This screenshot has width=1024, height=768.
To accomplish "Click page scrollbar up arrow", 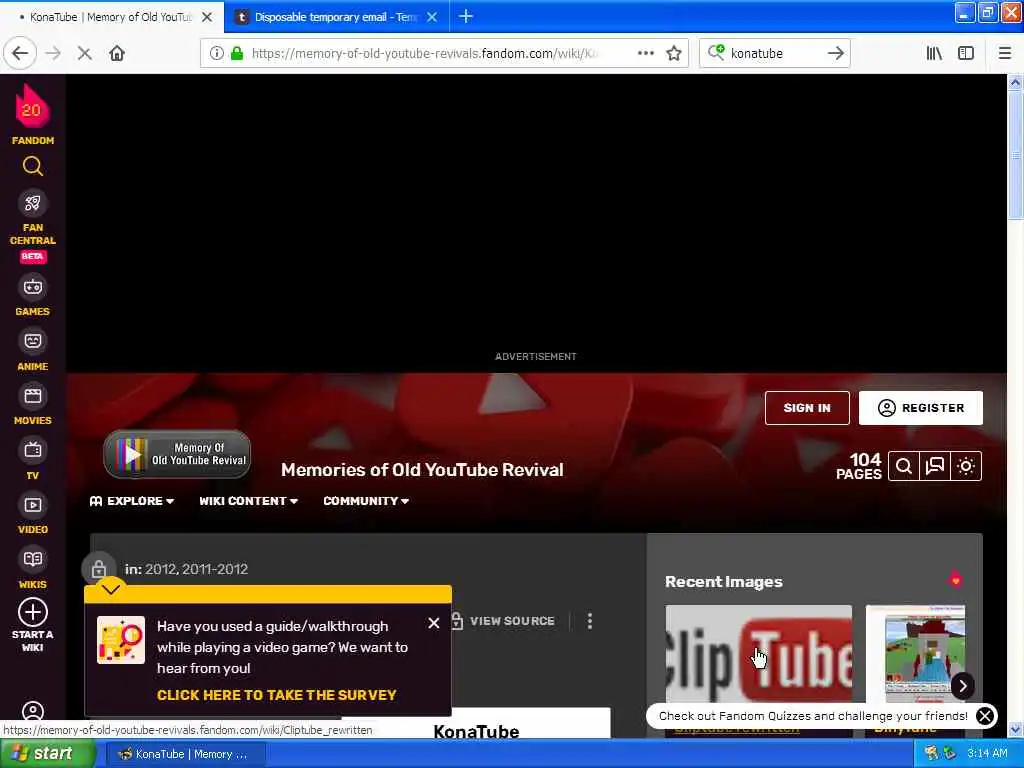I will pyautogui.click(x=1015, y=83).
